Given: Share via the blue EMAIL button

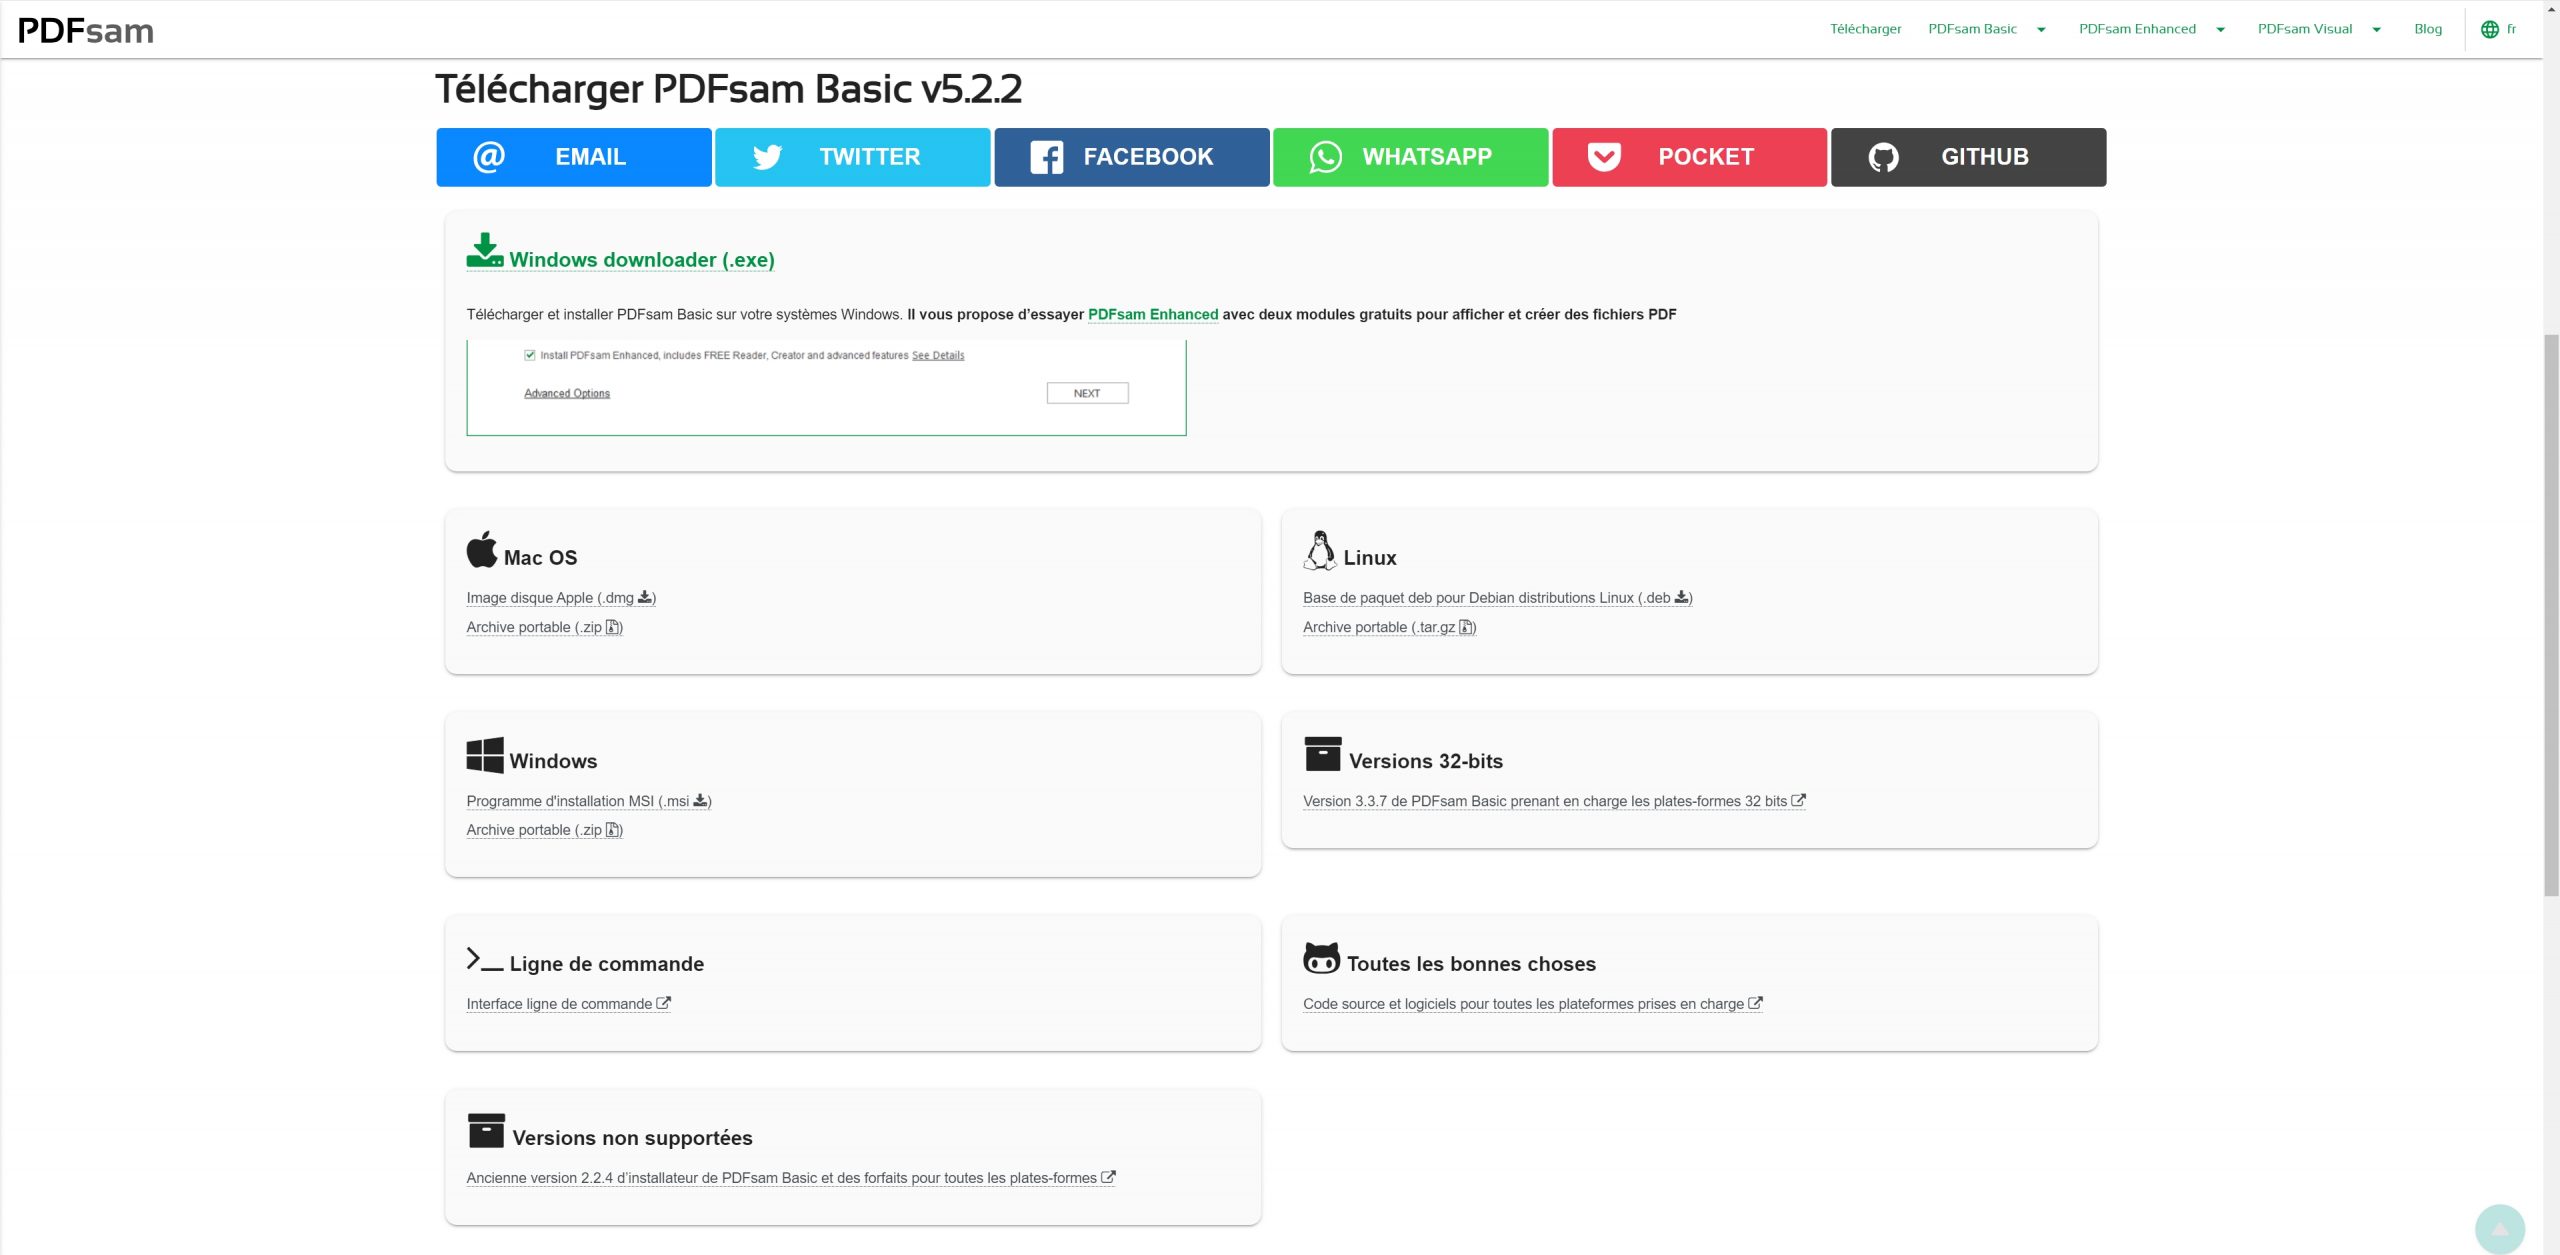Looking at the screenshot, I should click(573, 157).
